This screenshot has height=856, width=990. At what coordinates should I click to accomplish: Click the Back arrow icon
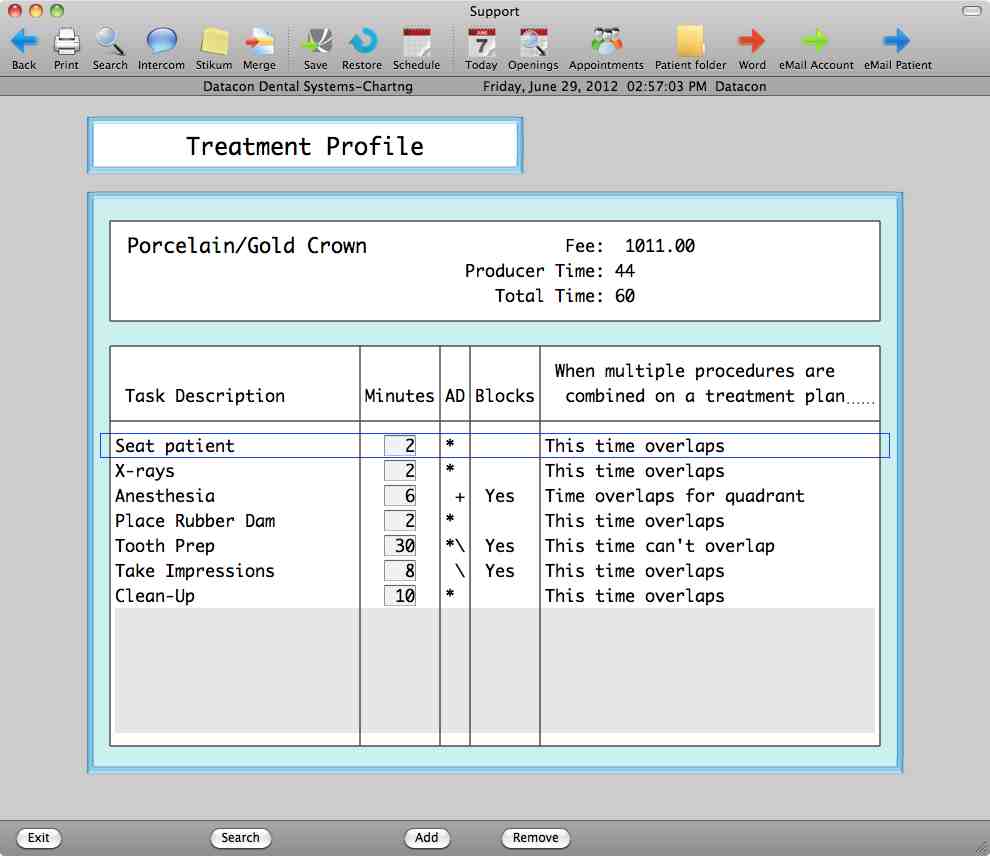click(24, 41)
